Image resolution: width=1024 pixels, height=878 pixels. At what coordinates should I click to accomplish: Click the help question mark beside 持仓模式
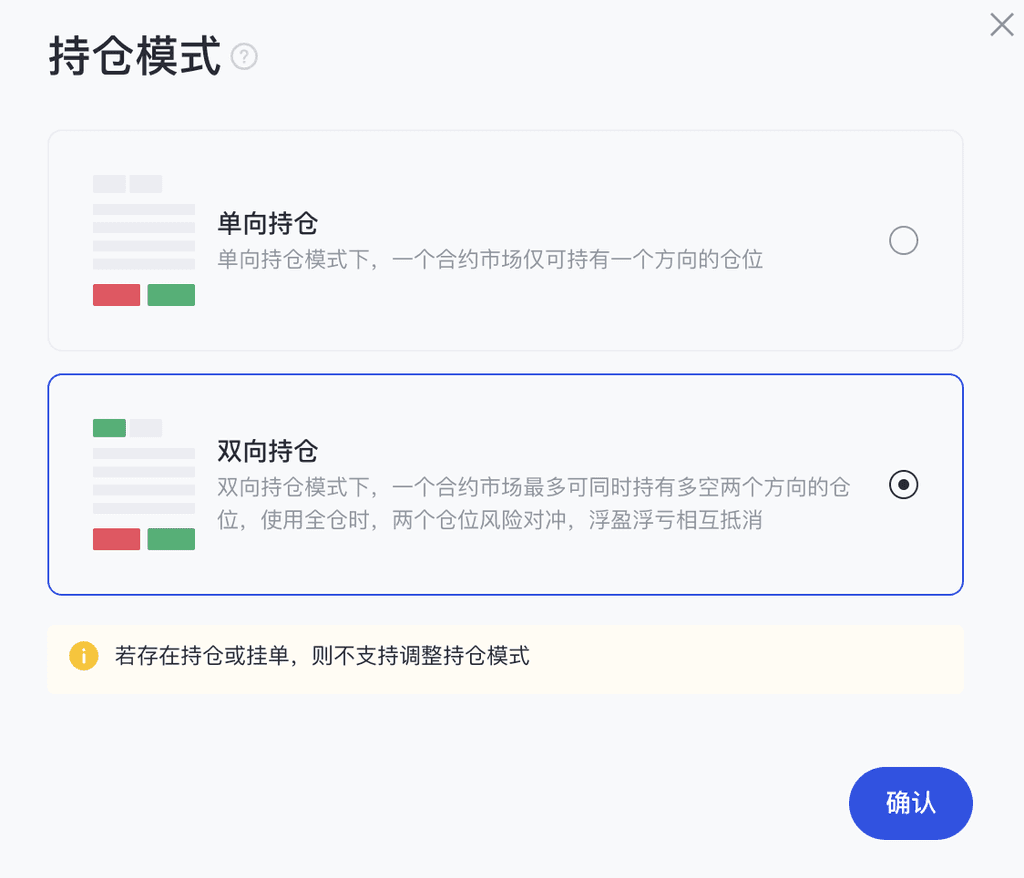tap(244, 57)
